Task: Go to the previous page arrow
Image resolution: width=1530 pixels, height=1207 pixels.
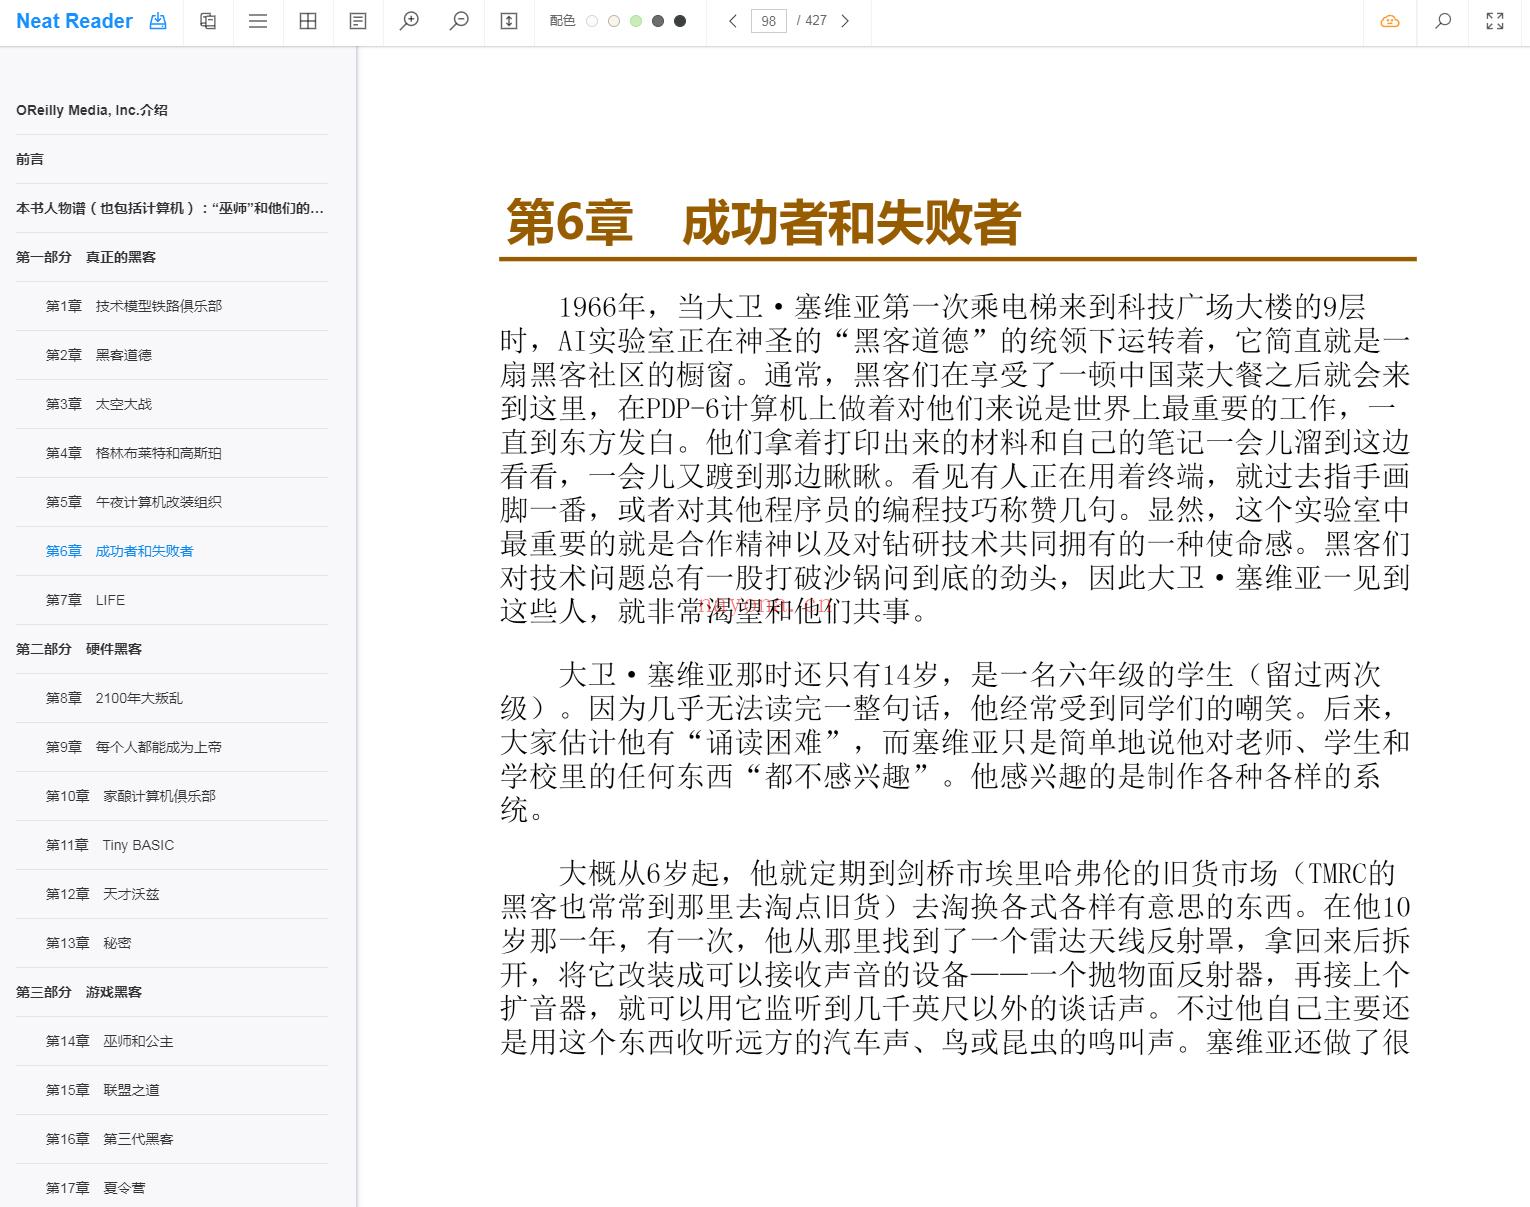Action: click(x=733, y=21)
